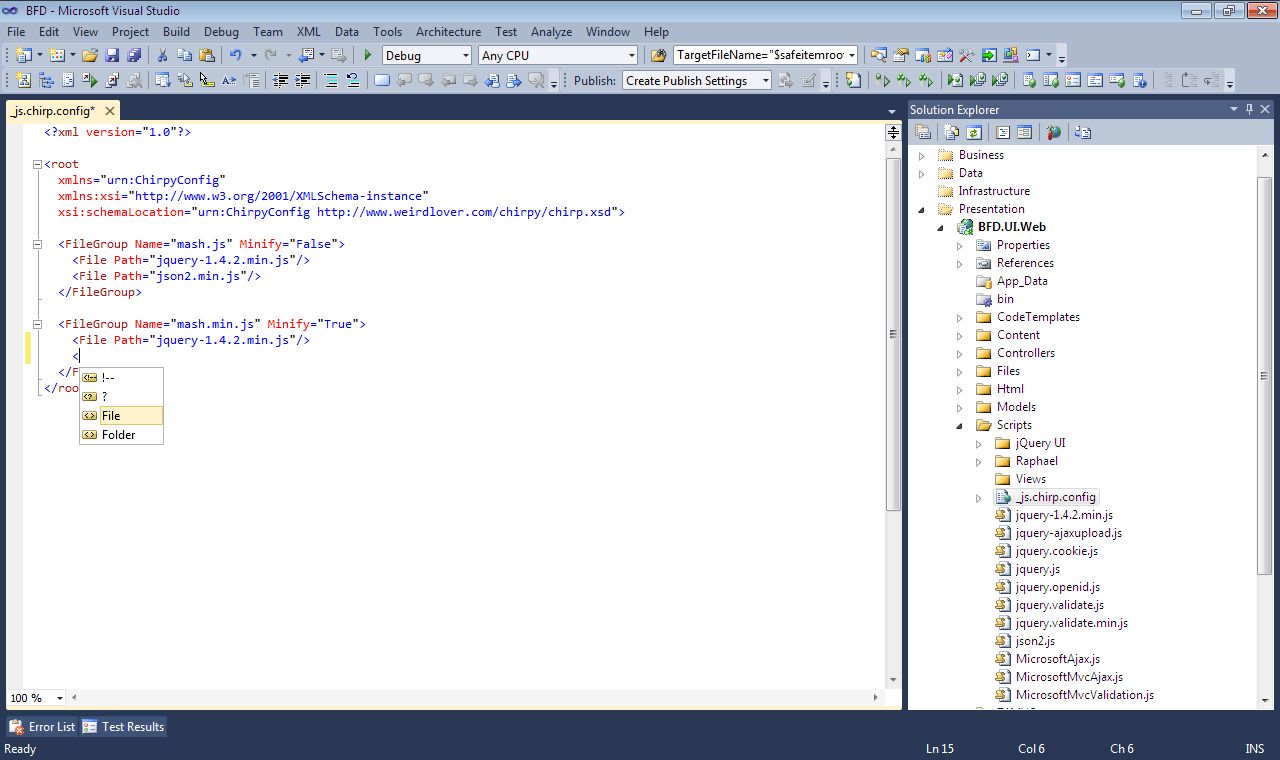The image size is (1280, 760).
Task: Refresh the Solution Explorer tree
Action: coord(974,132)
